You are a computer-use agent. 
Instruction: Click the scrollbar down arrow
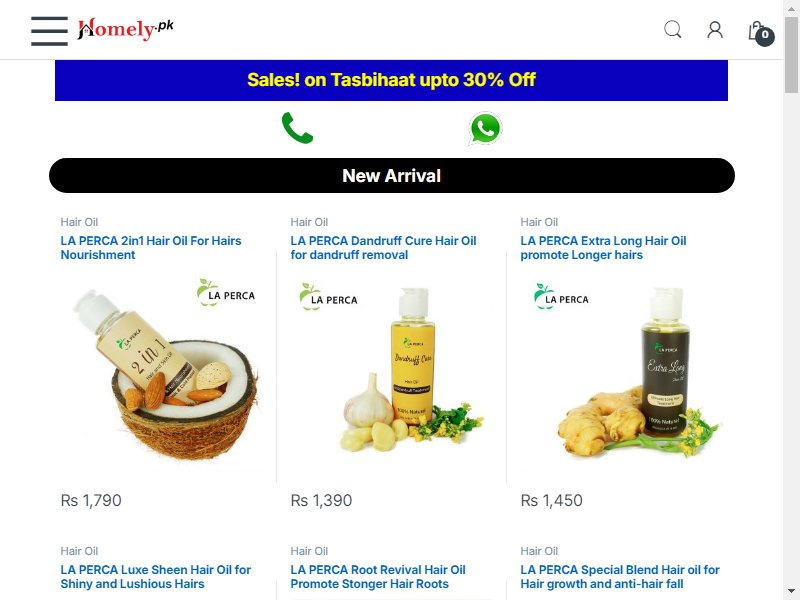coord(791,591)
